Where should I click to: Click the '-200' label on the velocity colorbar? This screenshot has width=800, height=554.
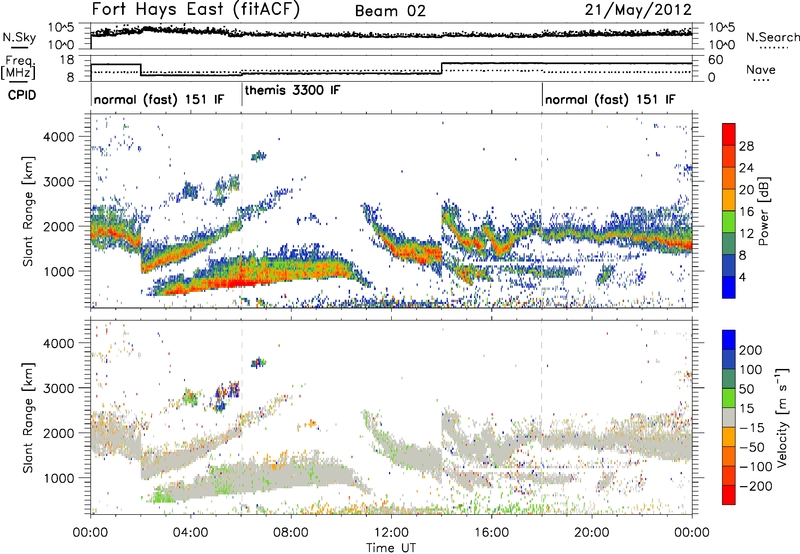[756, 486]
